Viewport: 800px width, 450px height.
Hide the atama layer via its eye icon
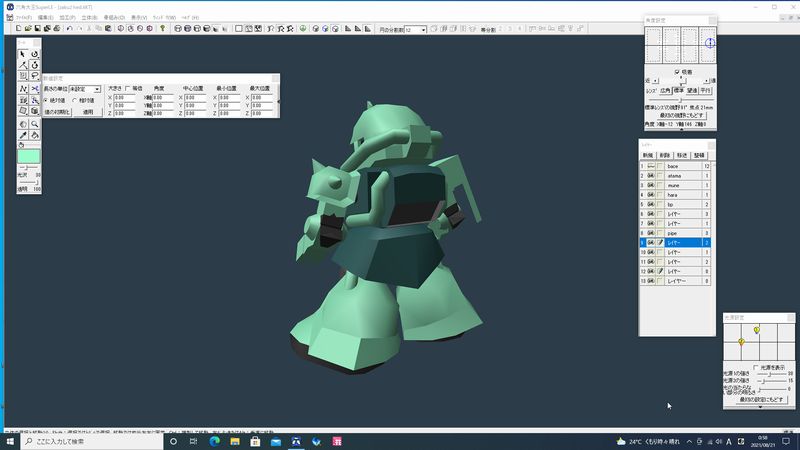[x=651, y=176]
